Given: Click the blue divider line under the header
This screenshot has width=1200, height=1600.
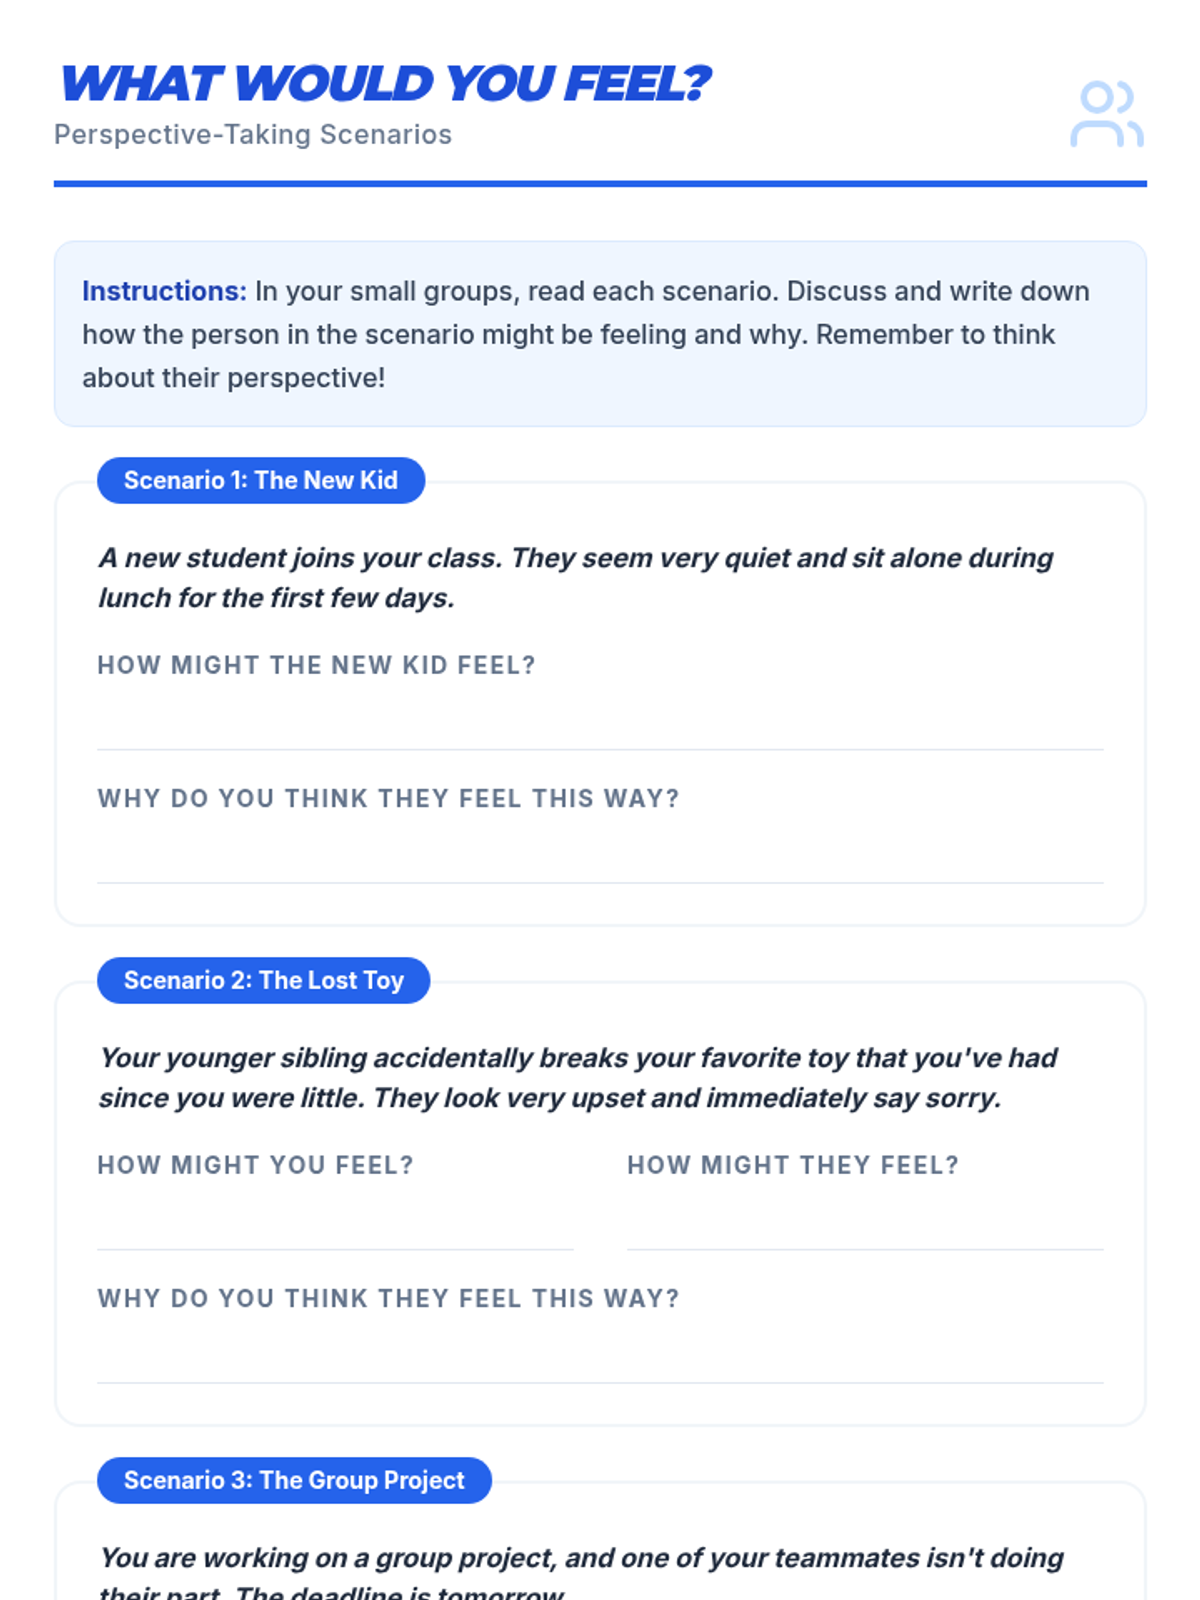Looking at the screenshot, I should tap(600, 184).
